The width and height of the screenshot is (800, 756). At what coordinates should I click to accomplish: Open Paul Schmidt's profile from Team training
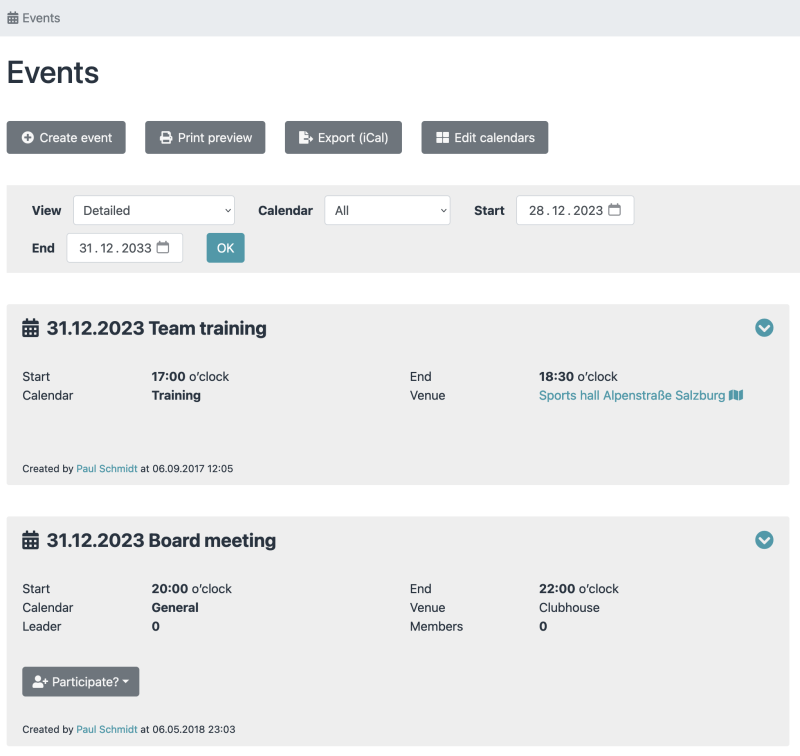tap(106, 468)
